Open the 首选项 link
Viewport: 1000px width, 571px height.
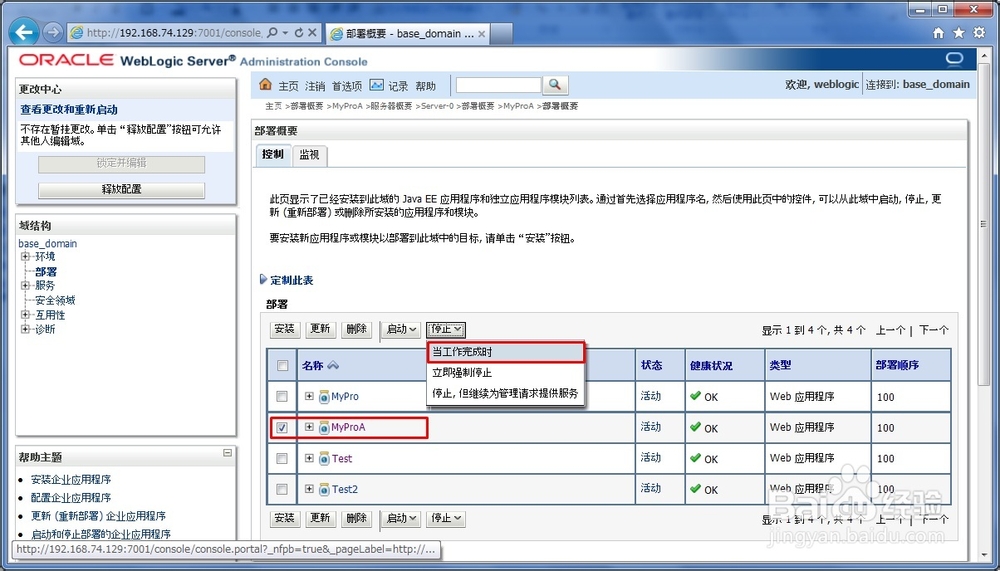click(x=347, y=85)
